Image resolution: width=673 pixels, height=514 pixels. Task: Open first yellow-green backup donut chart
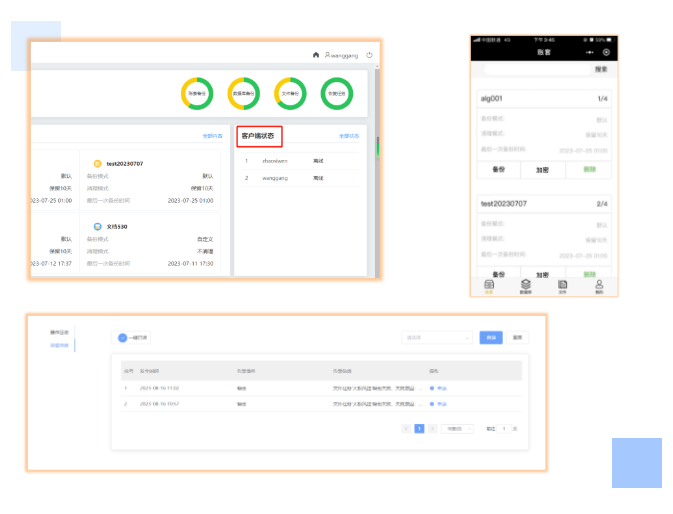click(197, 94)
